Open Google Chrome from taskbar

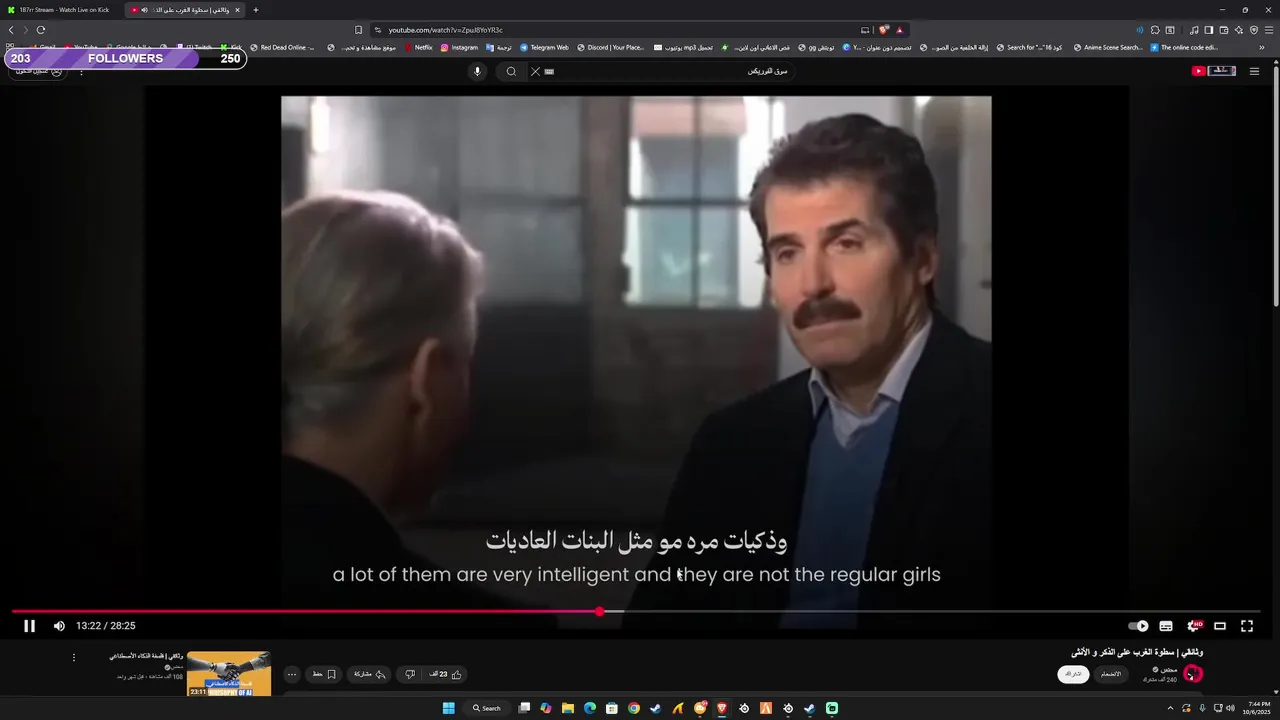[634, 708]
